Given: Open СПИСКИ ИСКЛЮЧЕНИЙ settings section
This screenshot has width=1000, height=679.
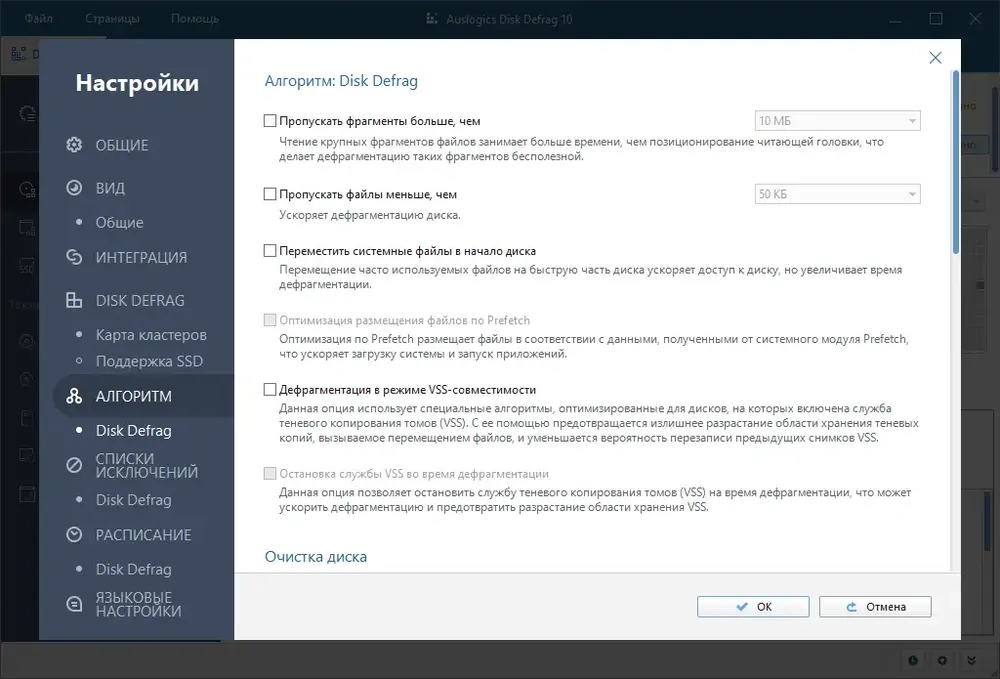Looking at the screenshot, I should tap(147, 465).
